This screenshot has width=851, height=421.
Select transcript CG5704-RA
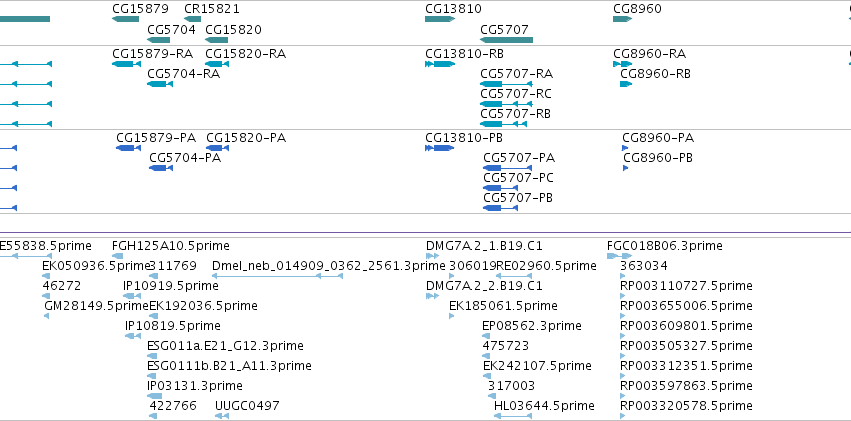160,84
